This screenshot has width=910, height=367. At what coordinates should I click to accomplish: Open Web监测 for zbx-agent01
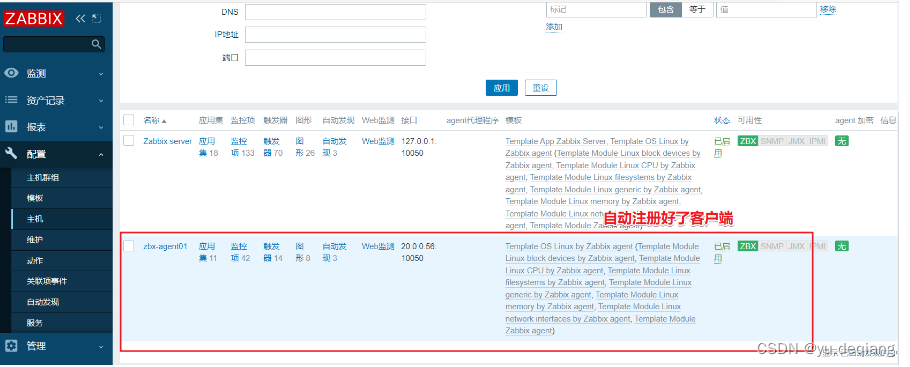click(378, 246)
